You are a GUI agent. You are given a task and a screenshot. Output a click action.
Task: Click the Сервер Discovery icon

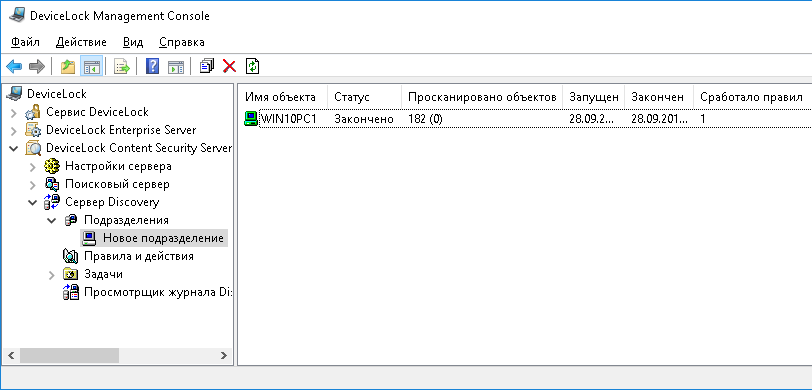click(x=52, y=202)
